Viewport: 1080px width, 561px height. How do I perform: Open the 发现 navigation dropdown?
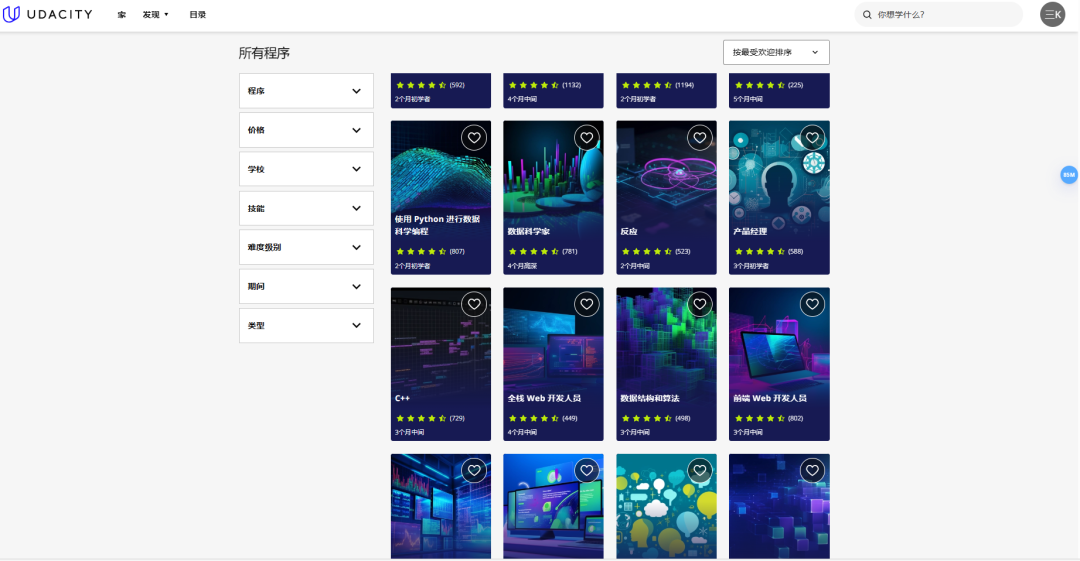[156, 14]
